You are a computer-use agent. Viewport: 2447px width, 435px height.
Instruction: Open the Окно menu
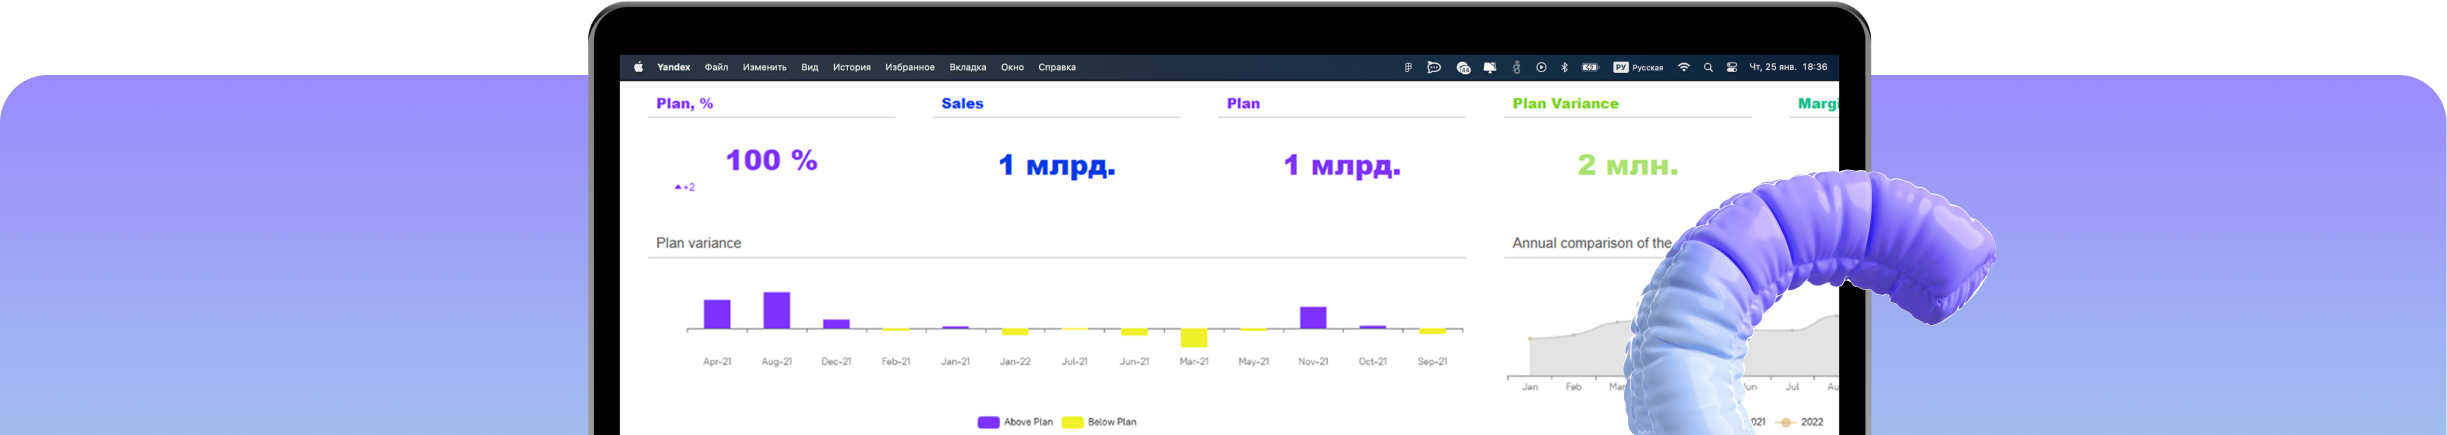click(1012, 67)
